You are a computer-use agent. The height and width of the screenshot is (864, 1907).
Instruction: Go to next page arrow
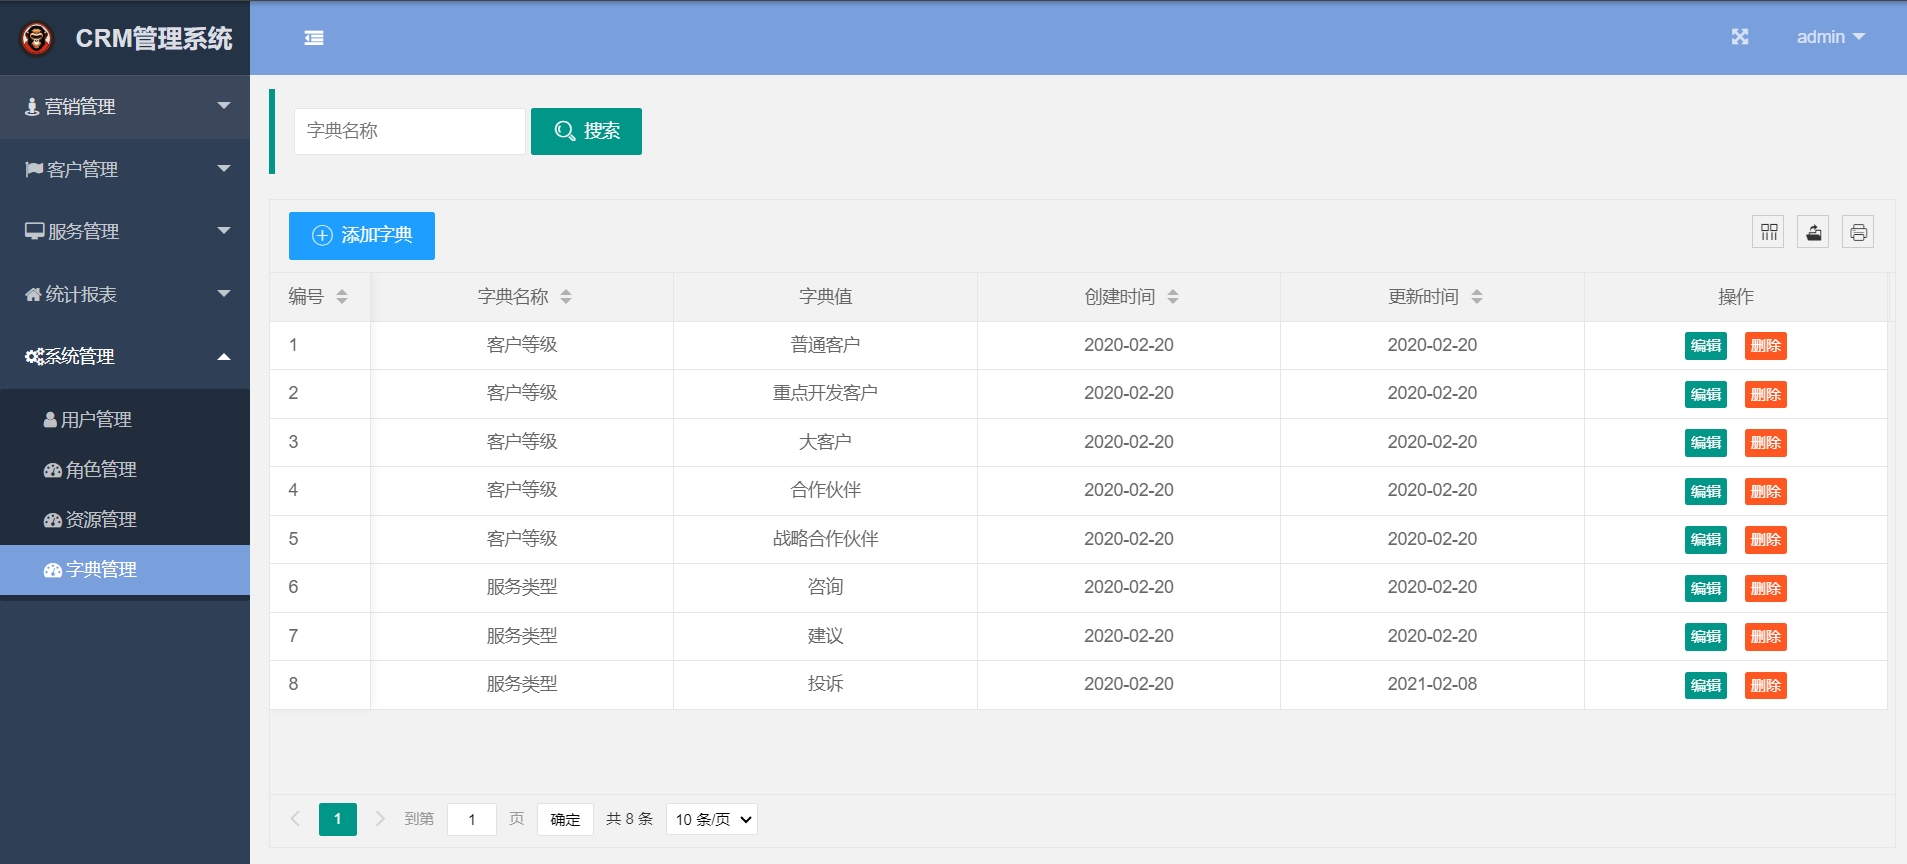[x=380, y=819]
